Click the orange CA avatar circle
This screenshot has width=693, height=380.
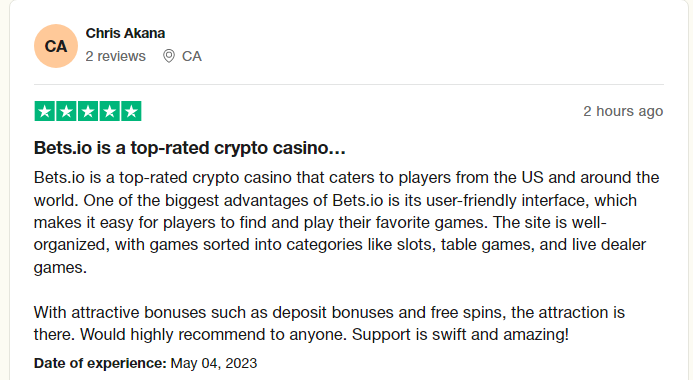(56, 46)
